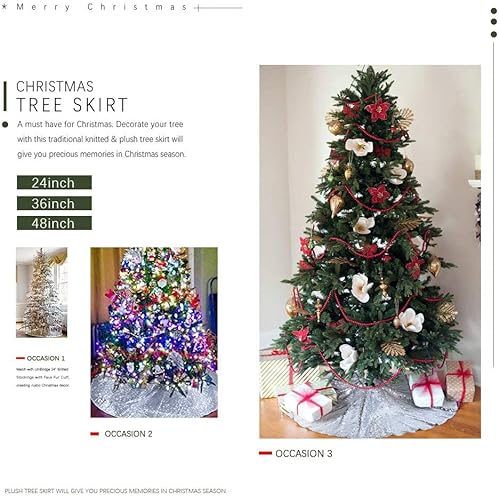Click the vertical line on the right edge
Image resolution: width=500 pixels, height=496 pixels.
pyautogui.click(x=494, y=204)
